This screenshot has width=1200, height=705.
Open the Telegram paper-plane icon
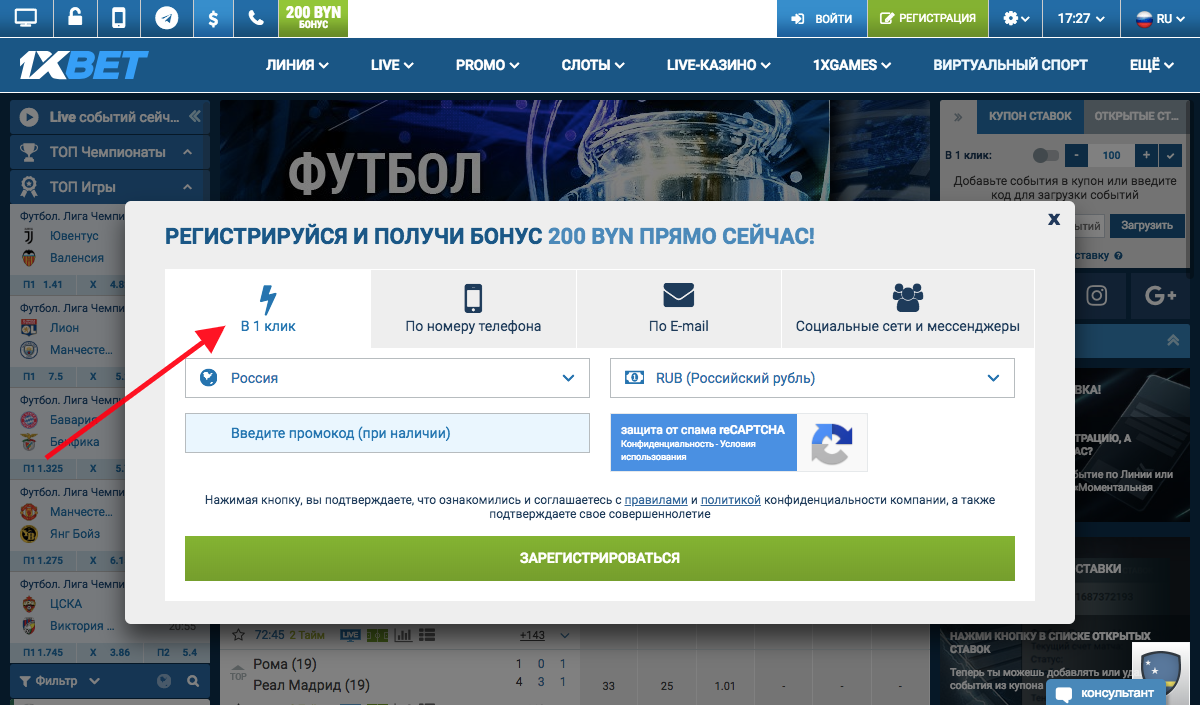tap(168, 18)
